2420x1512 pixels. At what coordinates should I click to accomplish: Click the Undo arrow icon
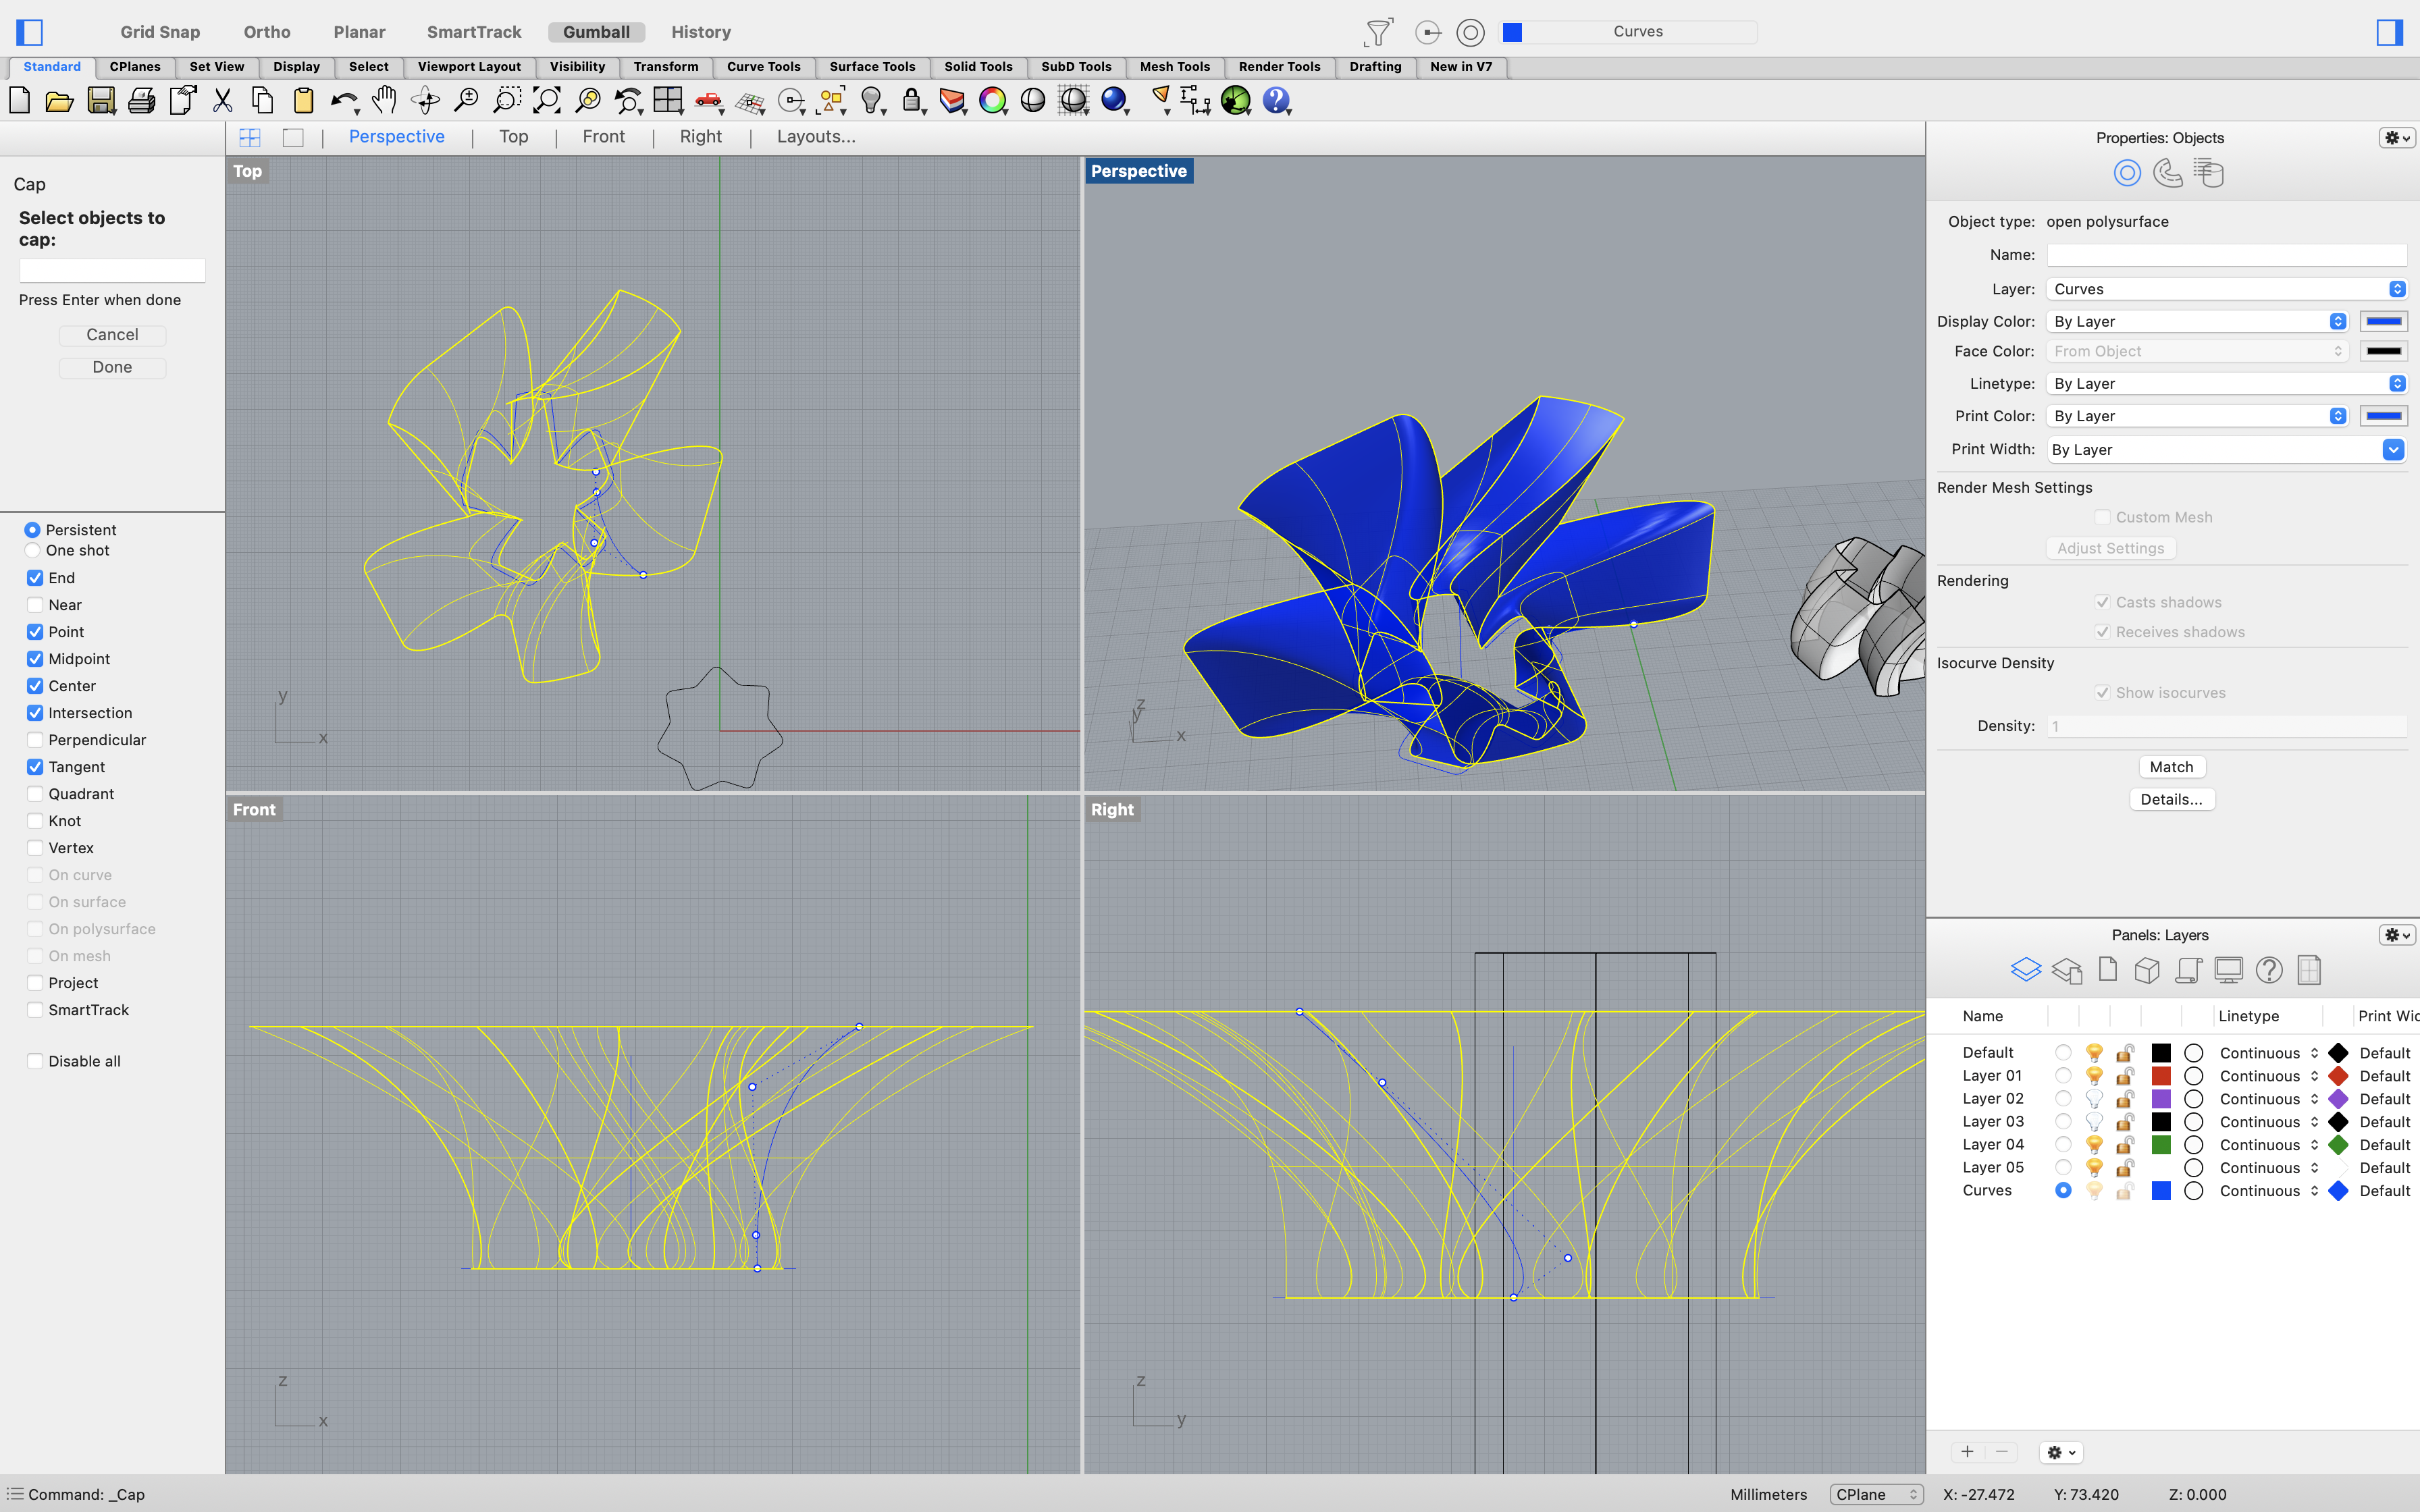coord(343,100)
